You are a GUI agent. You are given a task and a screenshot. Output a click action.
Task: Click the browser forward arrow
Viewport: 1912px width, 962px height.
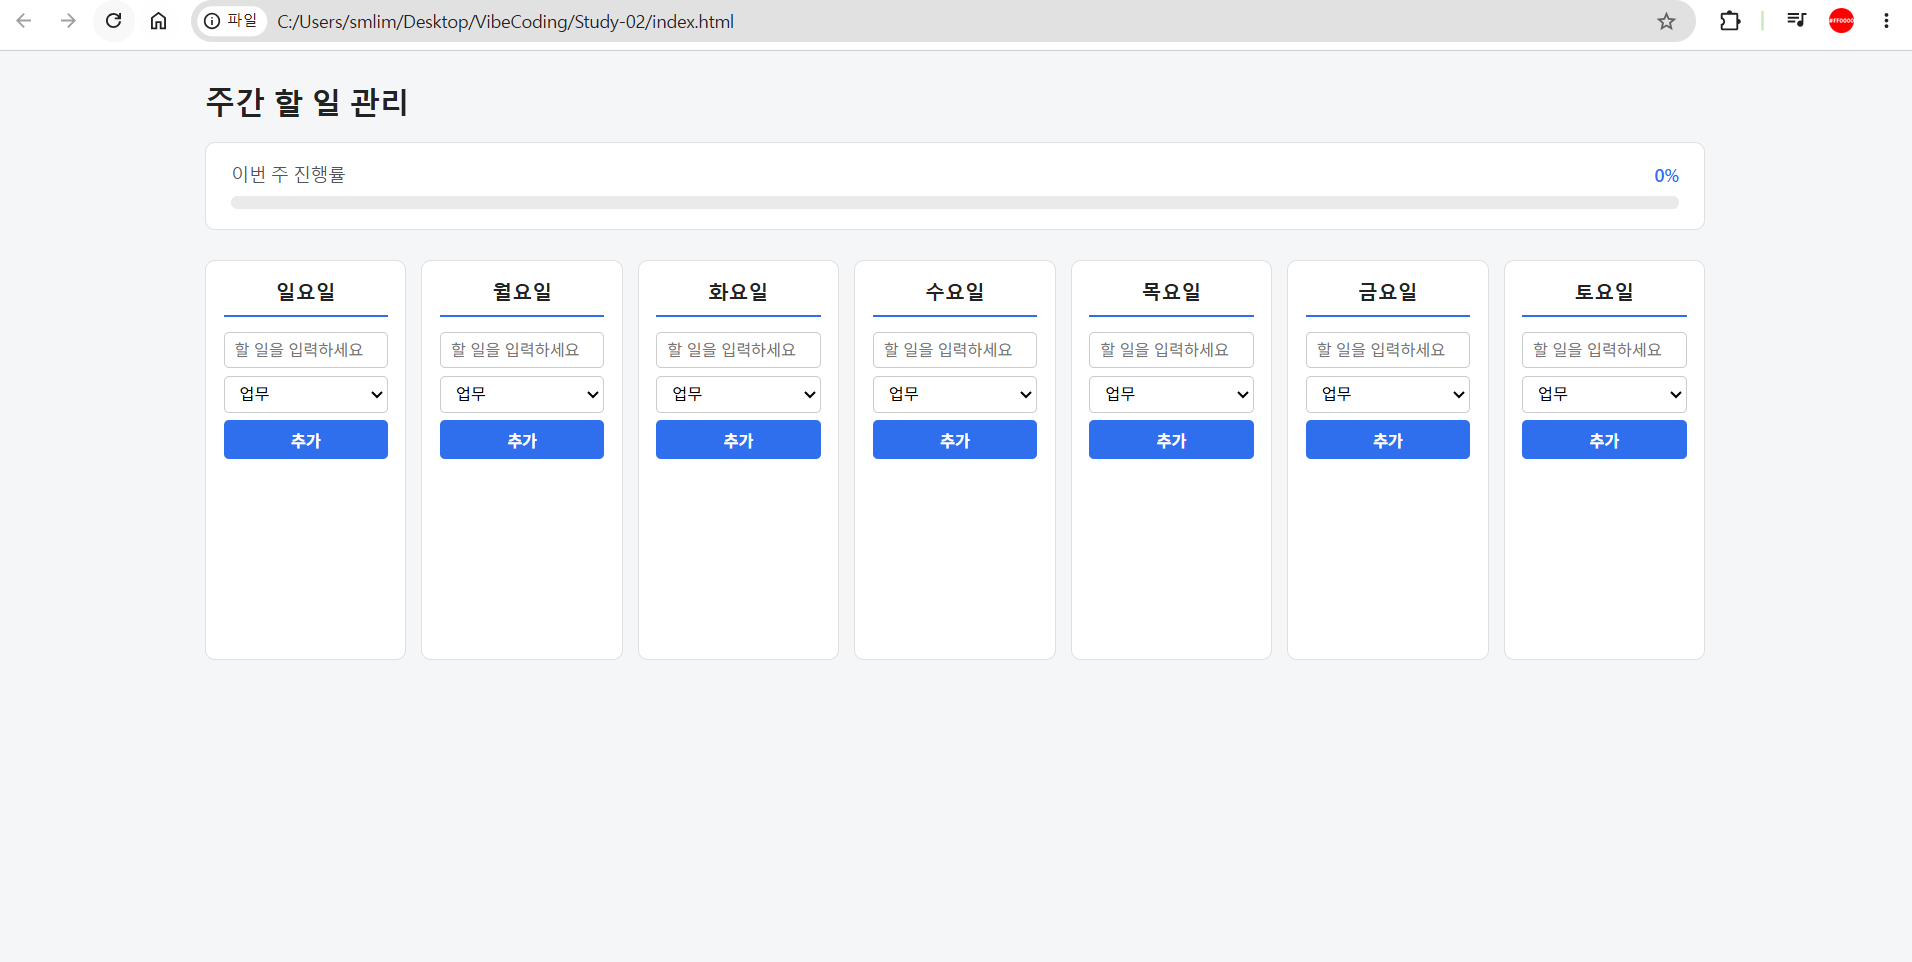tap(68, 21)
